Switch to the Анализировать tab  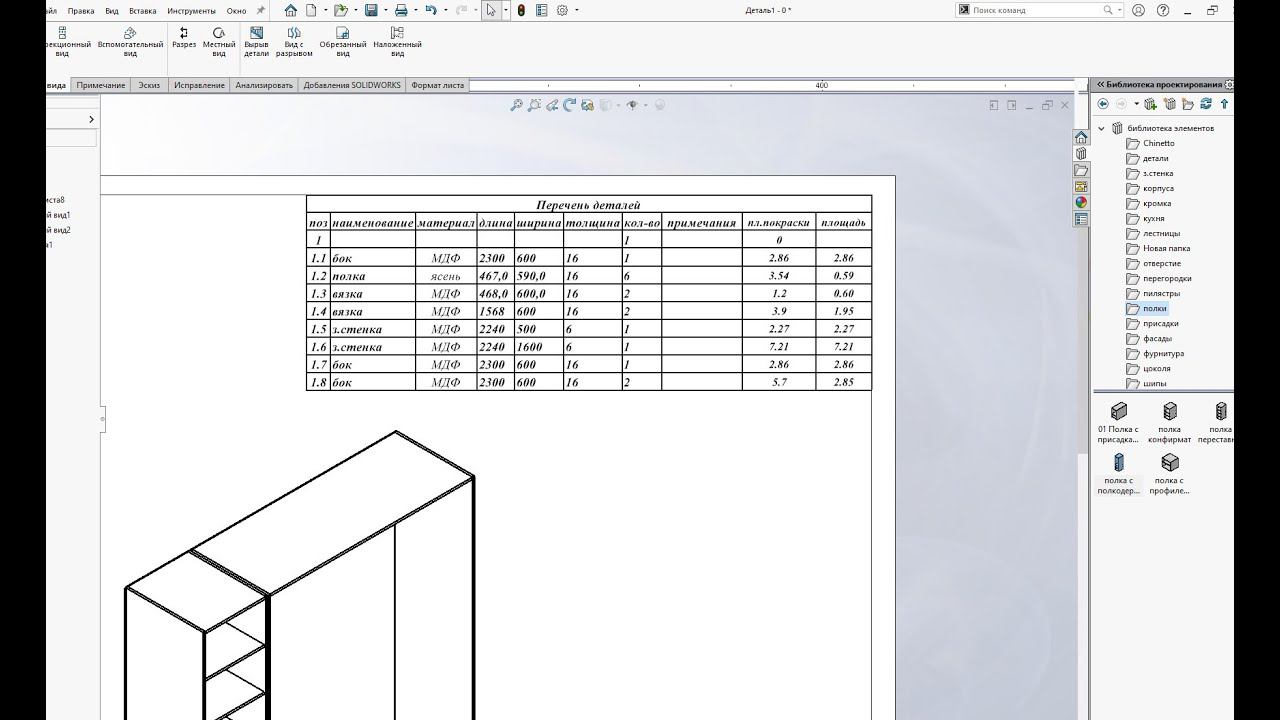[x=264, y=85]
